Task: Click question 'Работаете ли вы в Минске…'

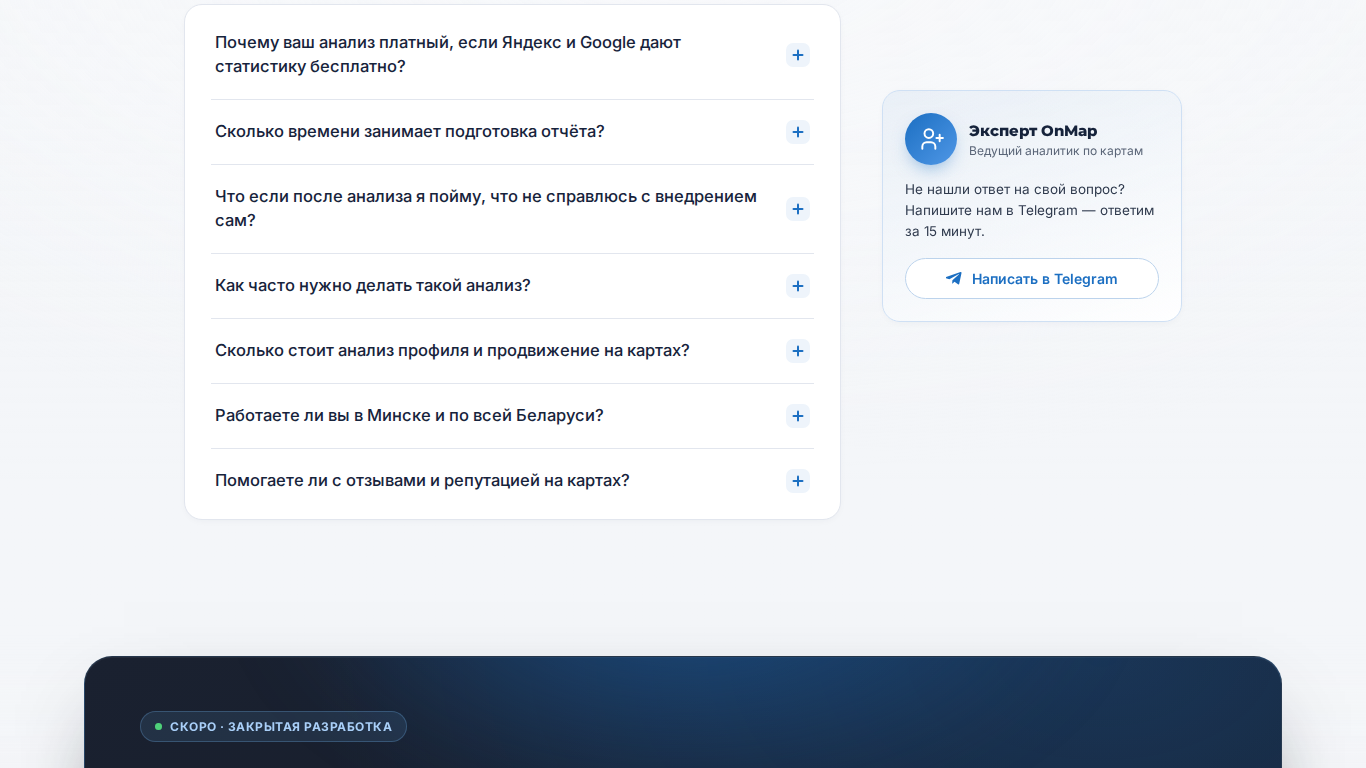Action: [x=409, y=416]
